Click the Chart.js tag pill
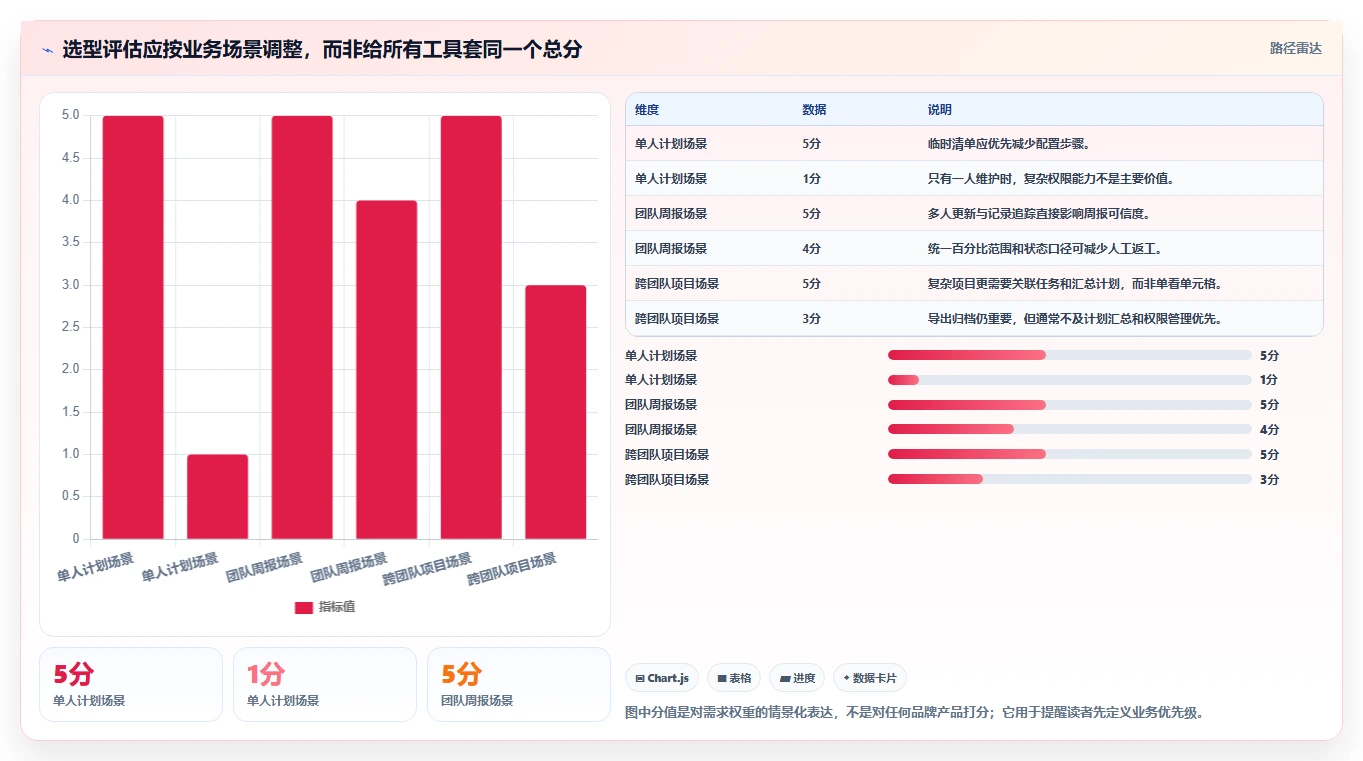 pyautogui.click(x=662, y=678)
